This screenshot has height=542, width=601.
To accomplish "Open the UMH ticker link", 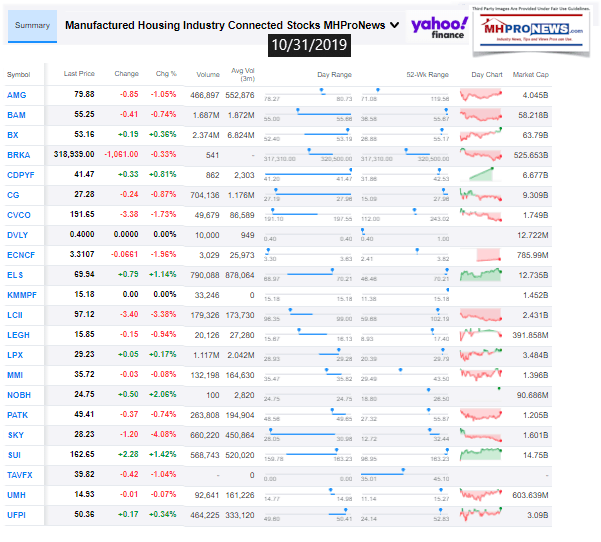I will pyautogui.click(x=16, y=495).
